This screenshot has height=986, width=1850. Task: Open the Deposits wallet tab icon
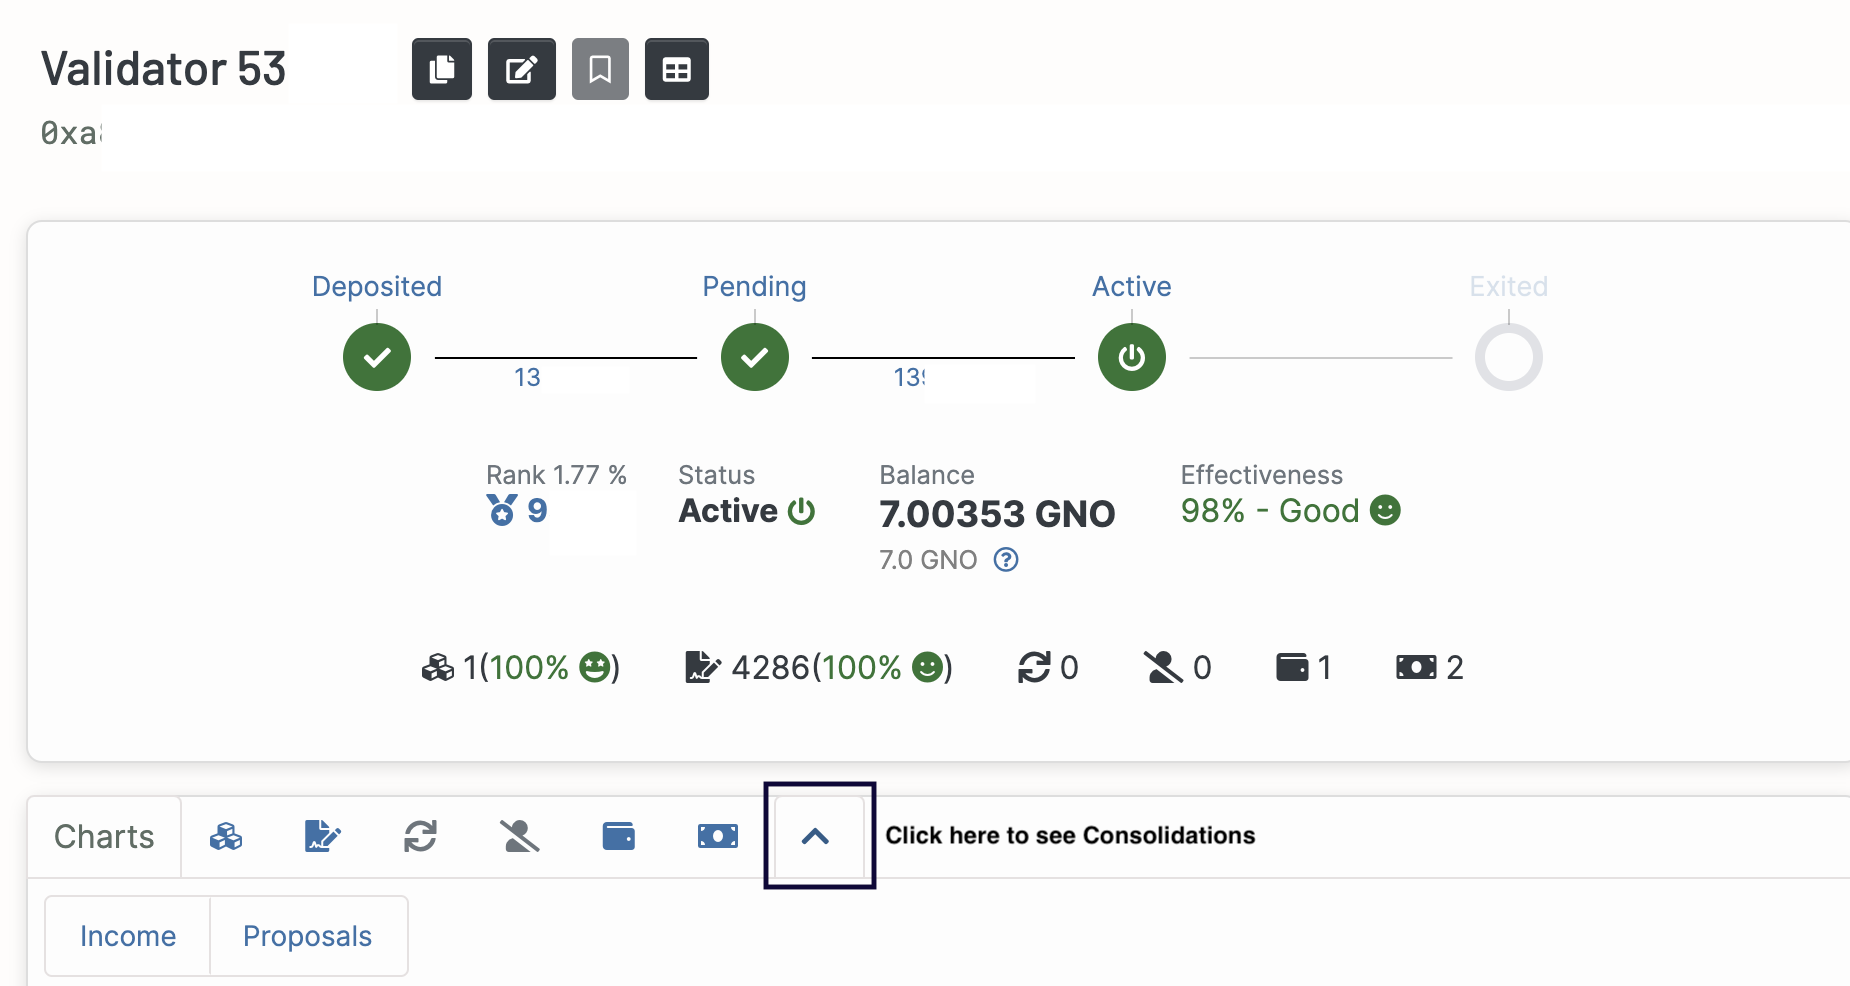tap(618, 837)
